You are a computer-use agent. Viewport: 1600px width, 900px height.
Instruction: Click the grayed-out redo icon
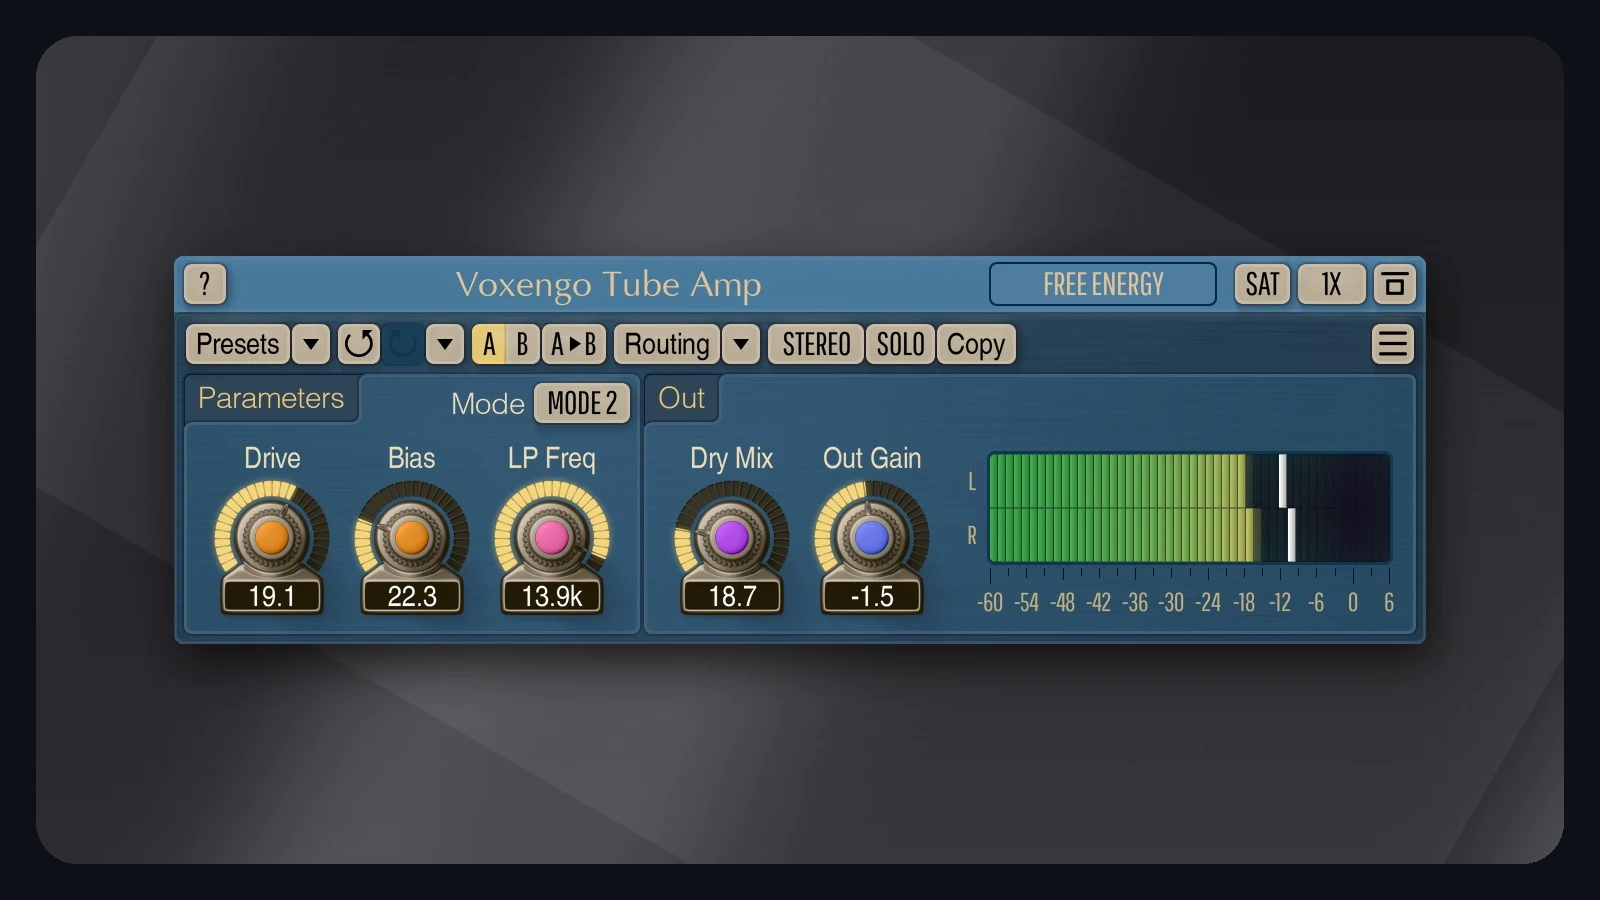(x=403, y=344)
